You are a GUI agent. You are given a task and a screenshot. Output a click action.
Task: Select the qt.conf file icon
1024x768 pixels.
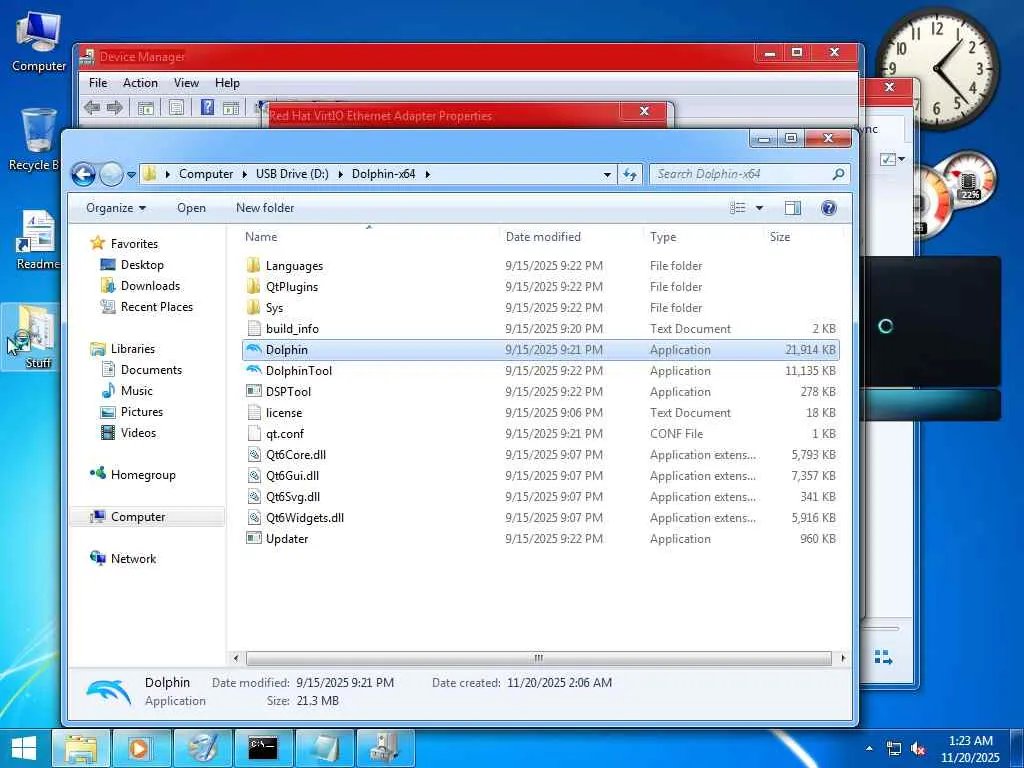253,434
